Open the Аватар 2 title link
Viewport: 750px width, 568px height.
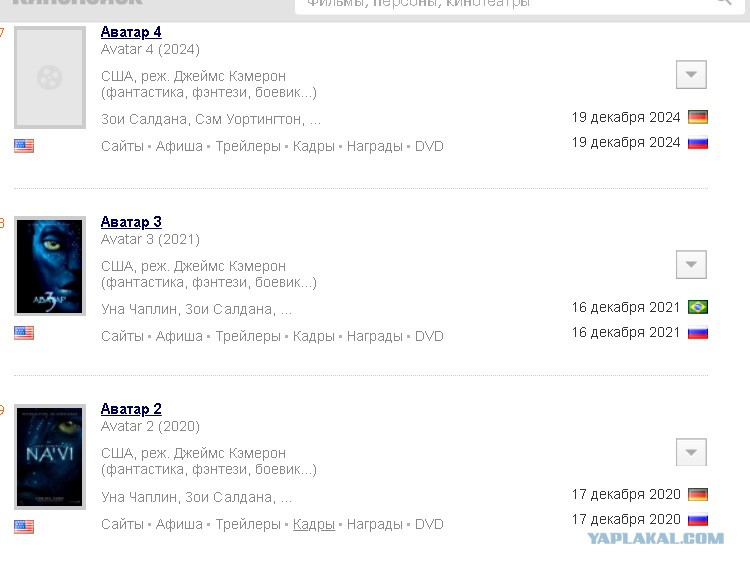point(131,409)
